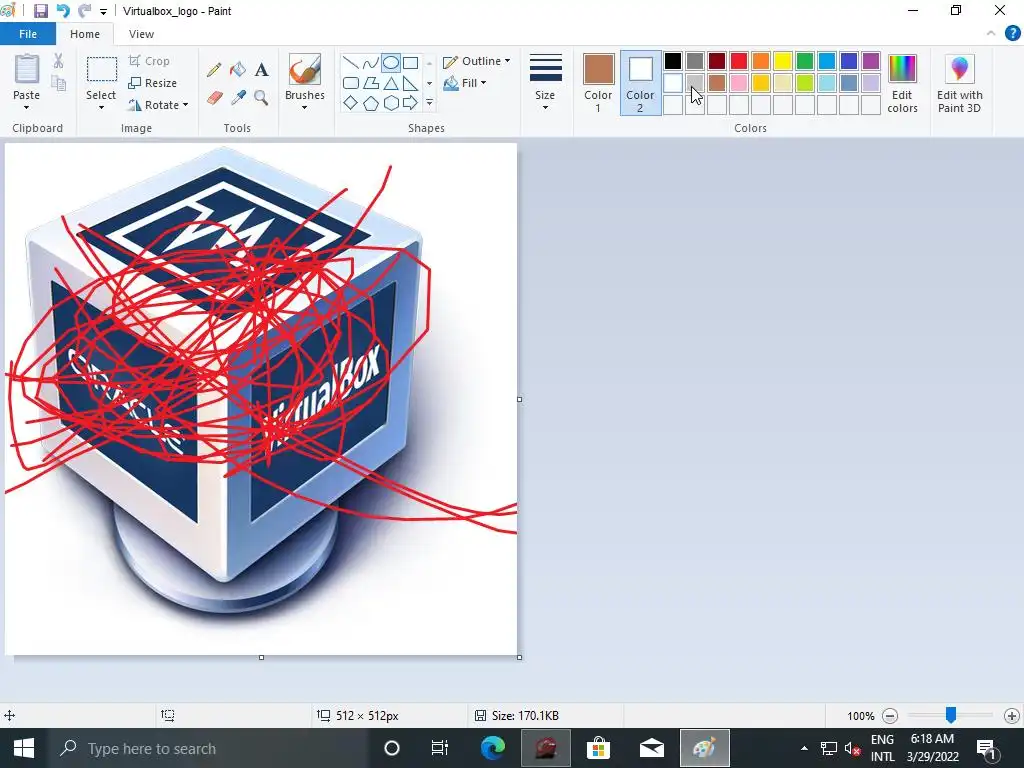Viewport: 1024px width, 768px height.
Task: Activate the Text tool
Action: (262, 69)
